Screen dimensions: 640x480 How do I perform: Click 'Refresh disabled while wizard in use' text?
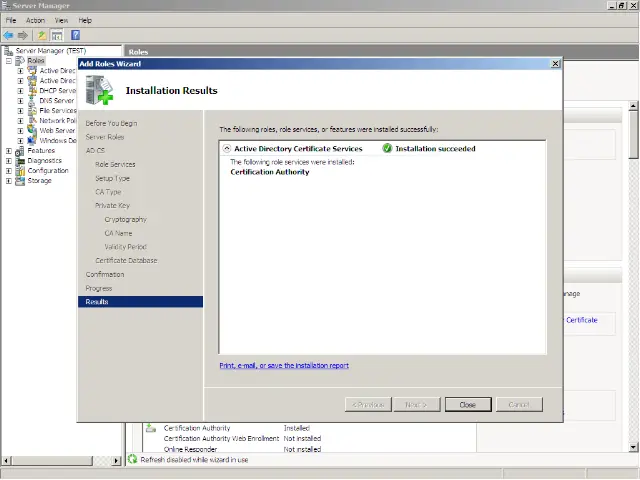pyautogui.click(x=194, y=460)
